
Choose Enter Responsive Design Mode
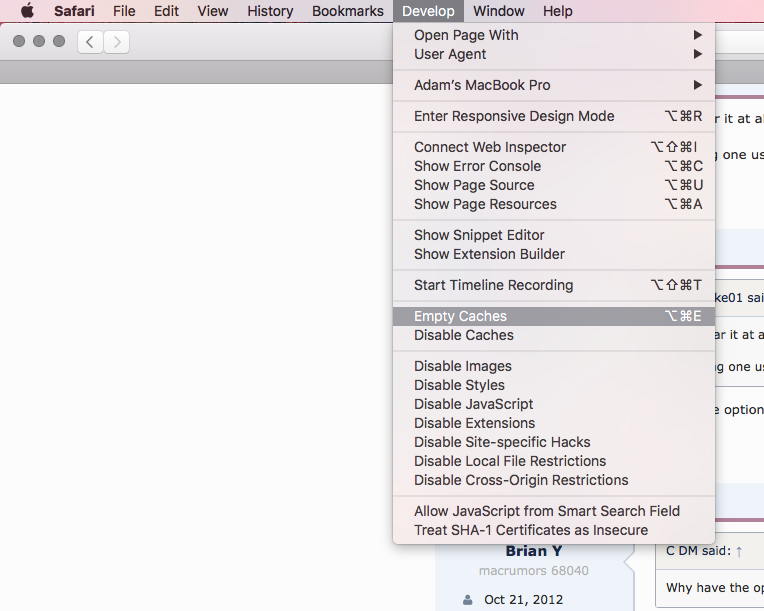(x=554, y=116)
